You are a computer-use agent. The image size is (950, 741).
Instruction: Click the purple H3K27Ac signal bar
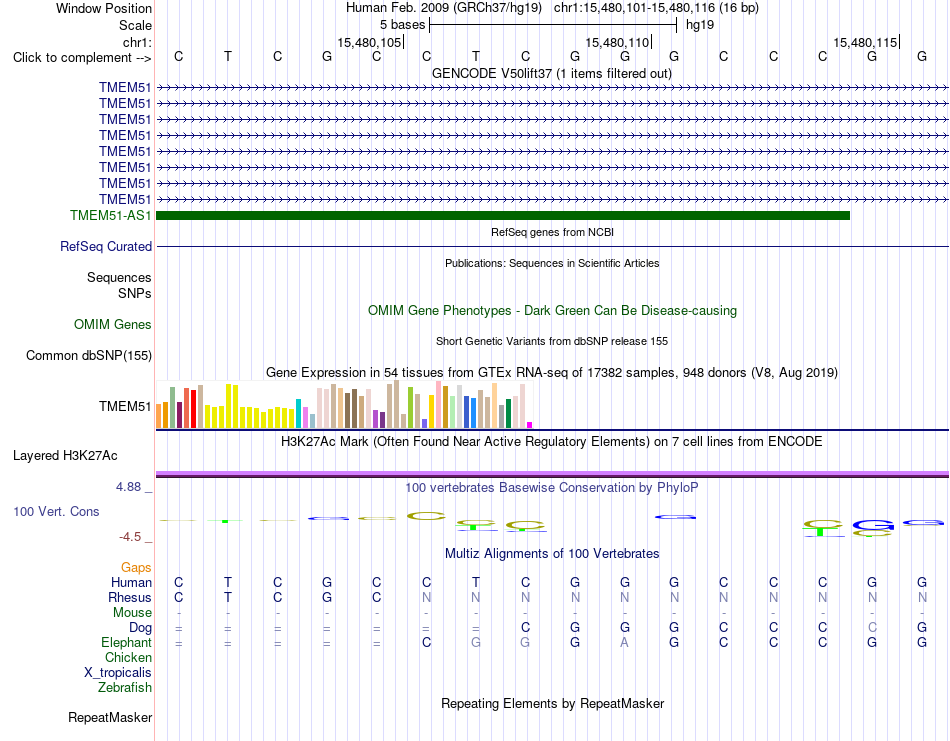click(552, 474)
